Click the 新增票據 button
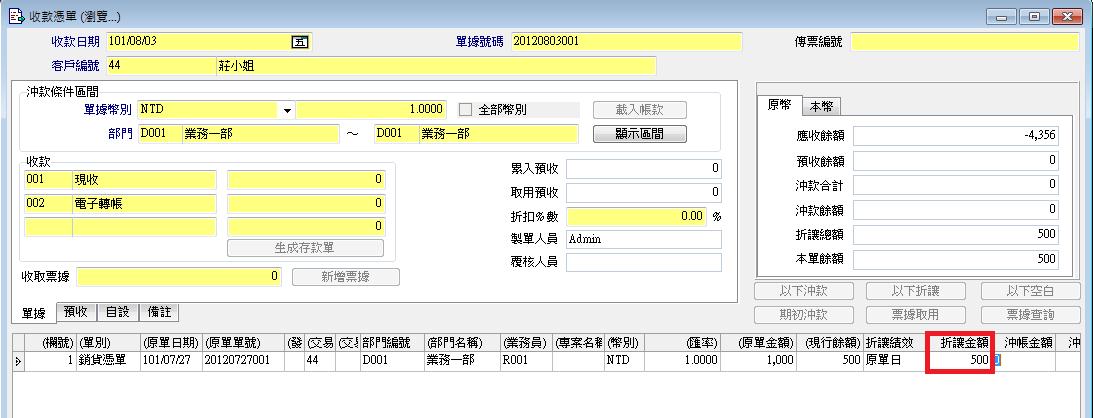This screenshot has width=1093, height=418. click(345, 277)
